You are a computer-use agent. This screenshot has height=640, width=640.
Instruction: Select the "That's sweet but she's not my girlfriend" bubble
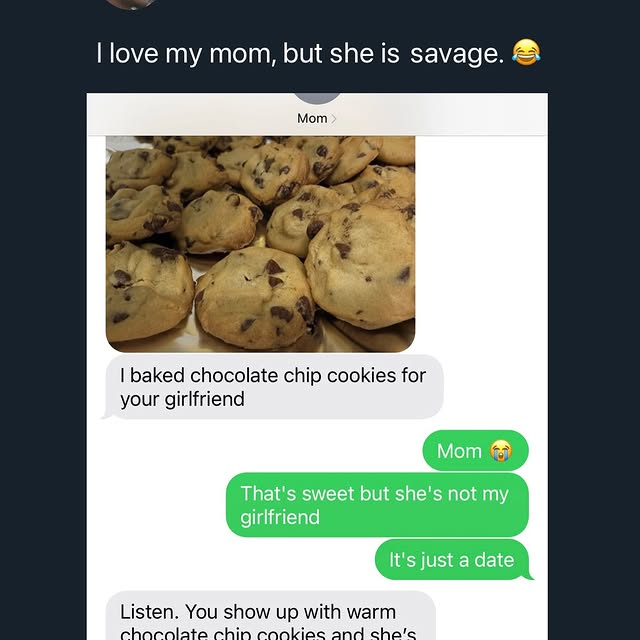[376, 505]
